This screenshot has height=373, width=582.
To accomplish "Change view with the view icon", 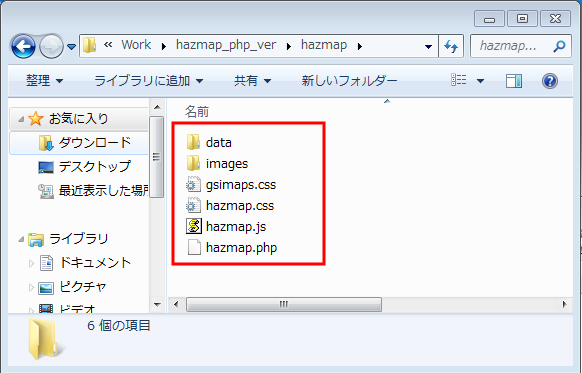I will pos(459,80).
